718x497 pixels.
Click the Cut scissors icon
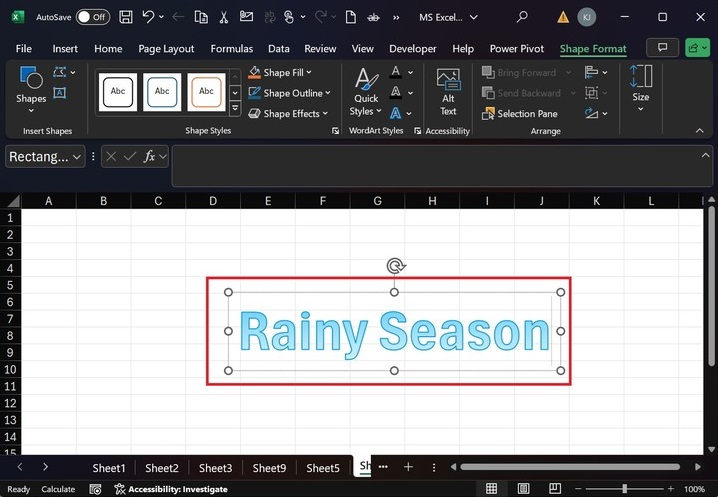pyautogui.click(x=223, y=17)
